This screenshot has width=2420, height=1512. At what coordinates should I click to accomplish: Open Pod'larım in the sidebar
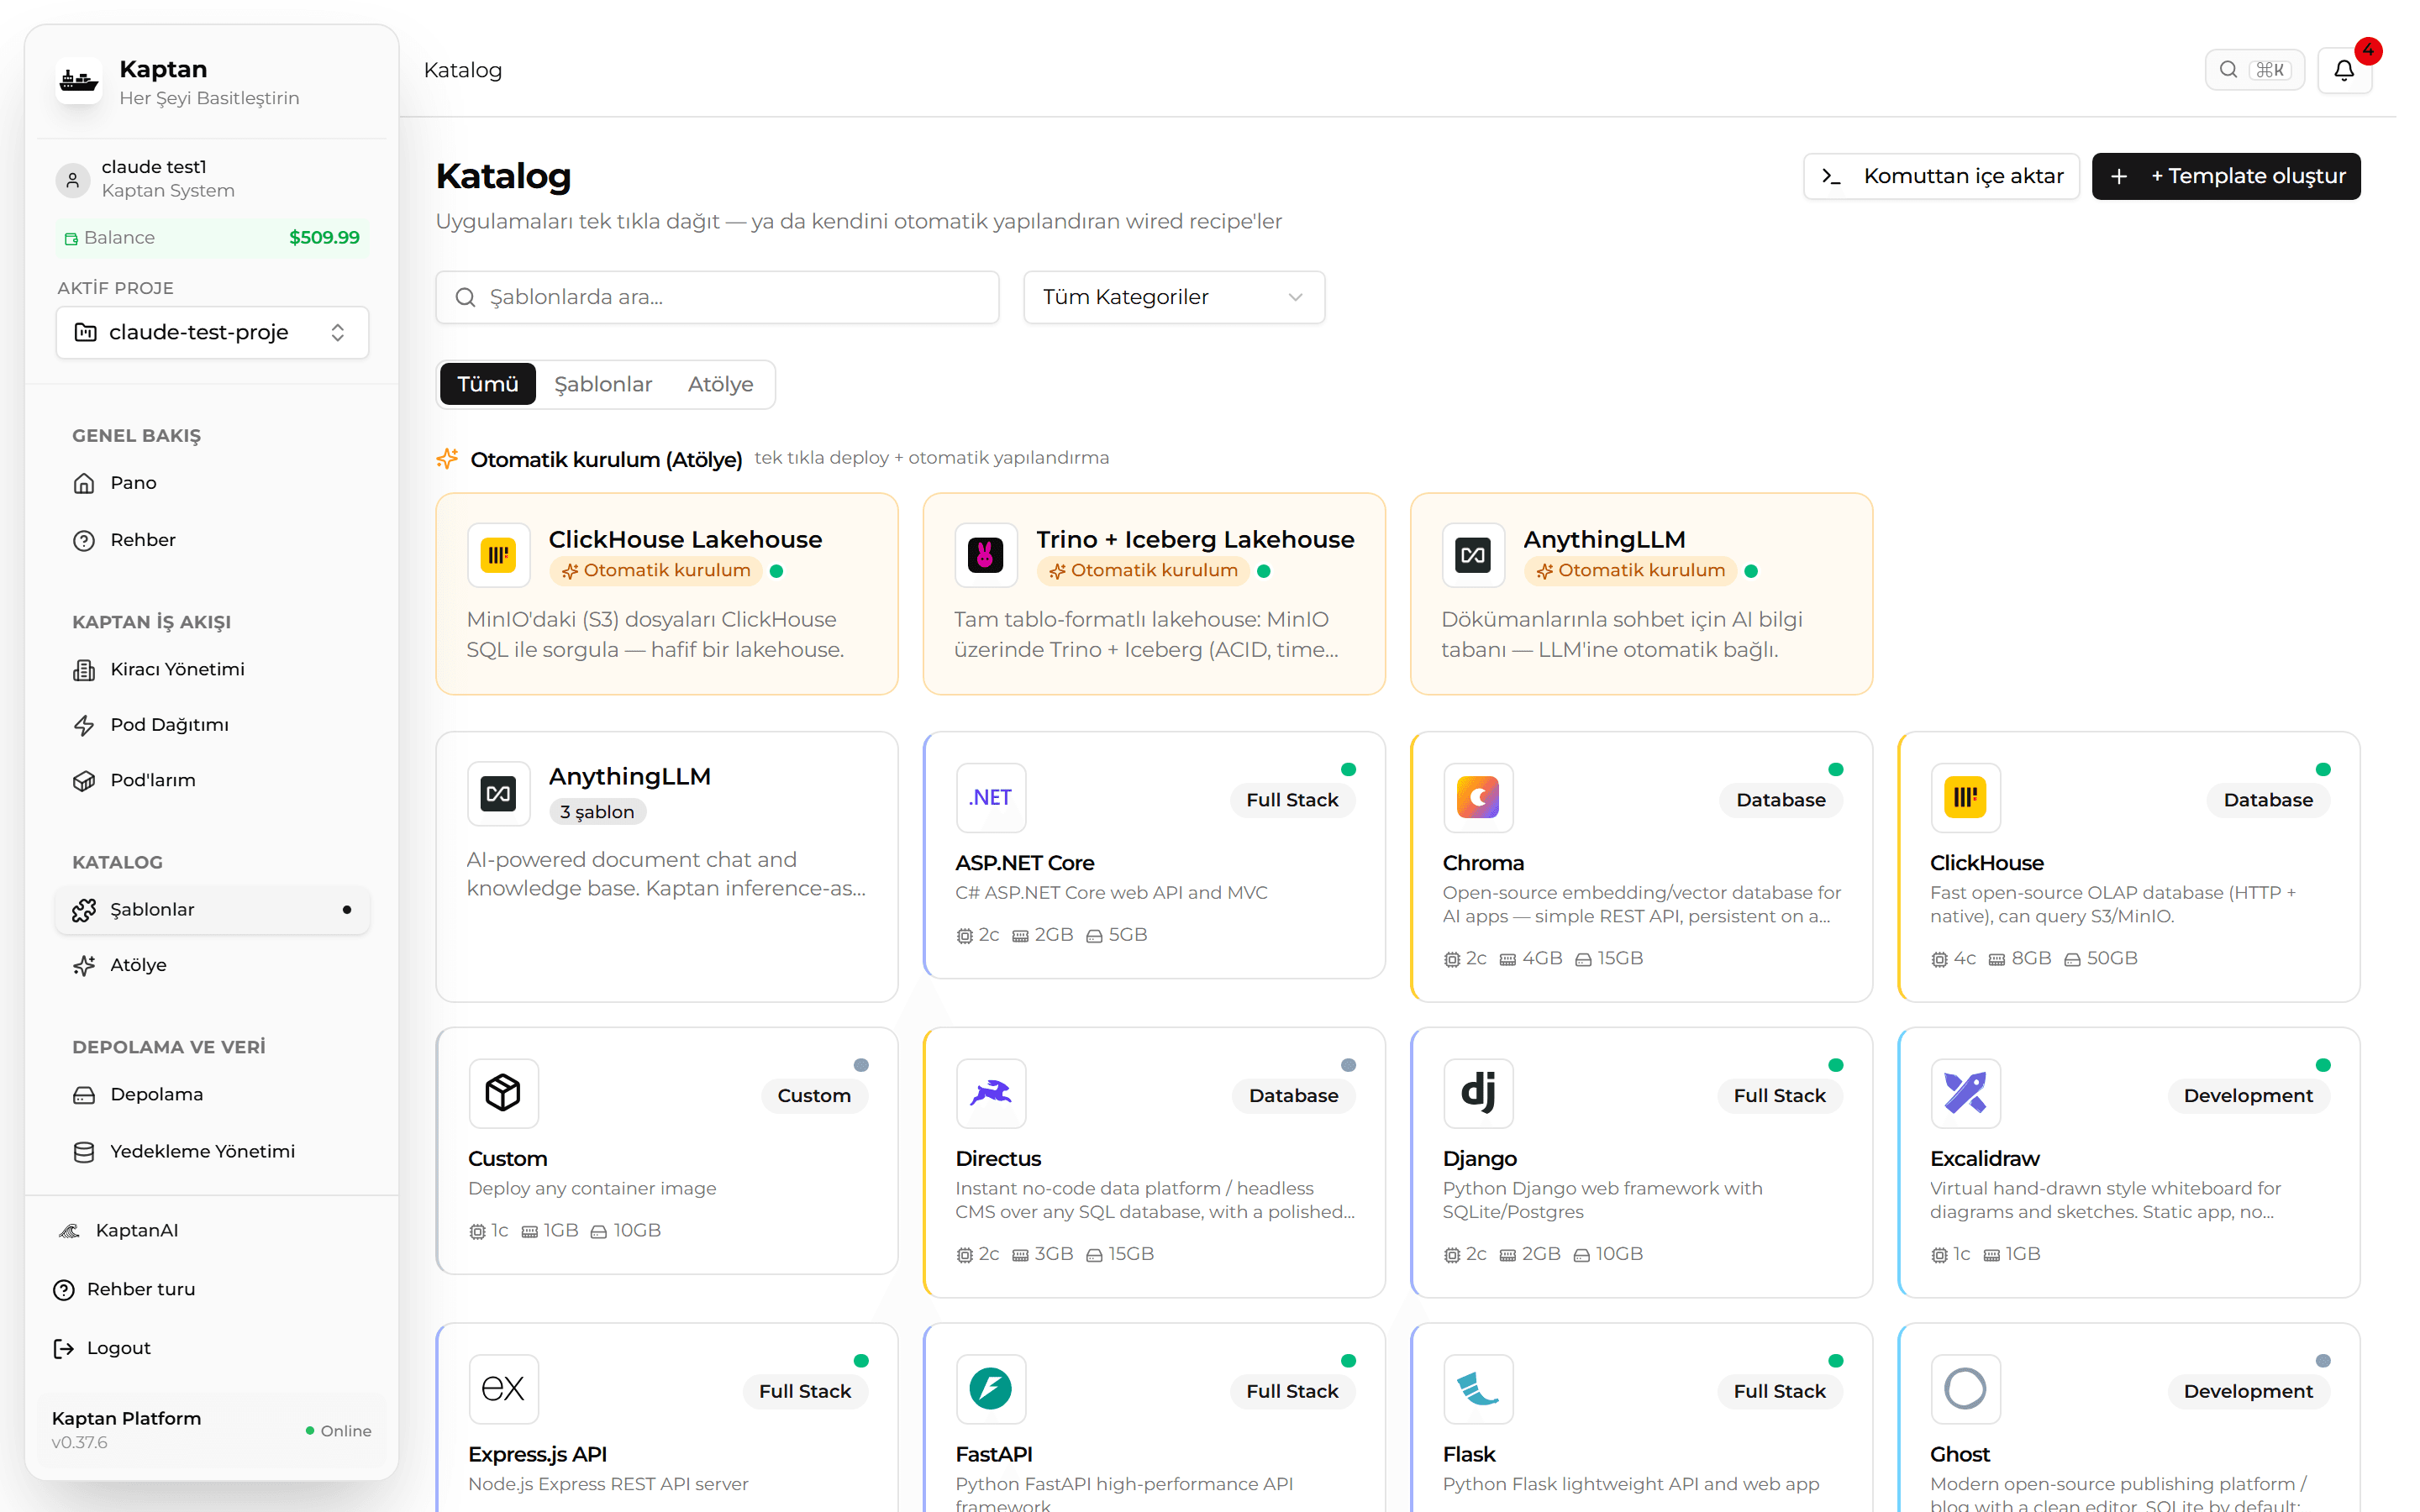212,780
